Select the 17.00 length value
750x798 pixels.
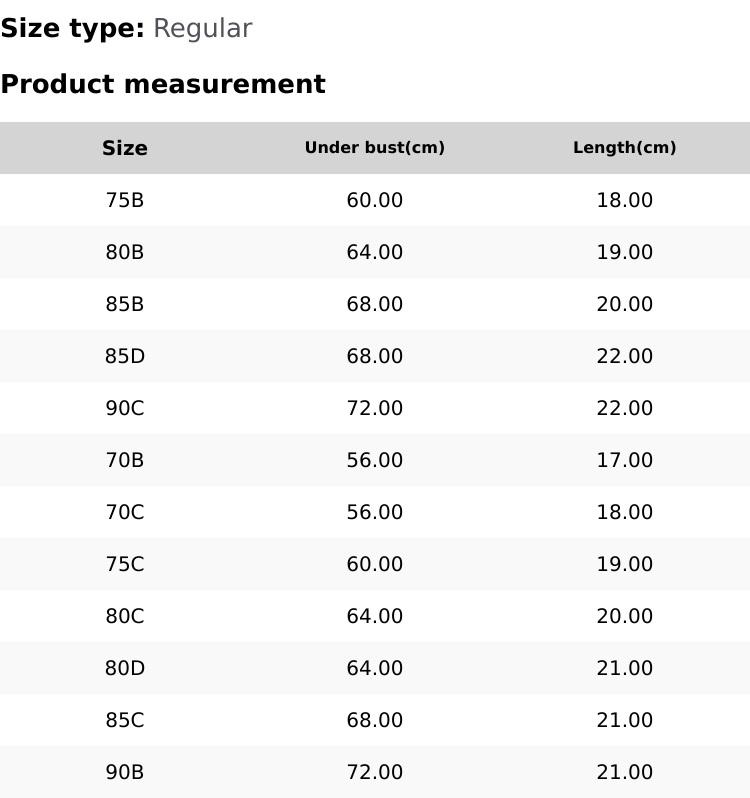tap(624, 460)
